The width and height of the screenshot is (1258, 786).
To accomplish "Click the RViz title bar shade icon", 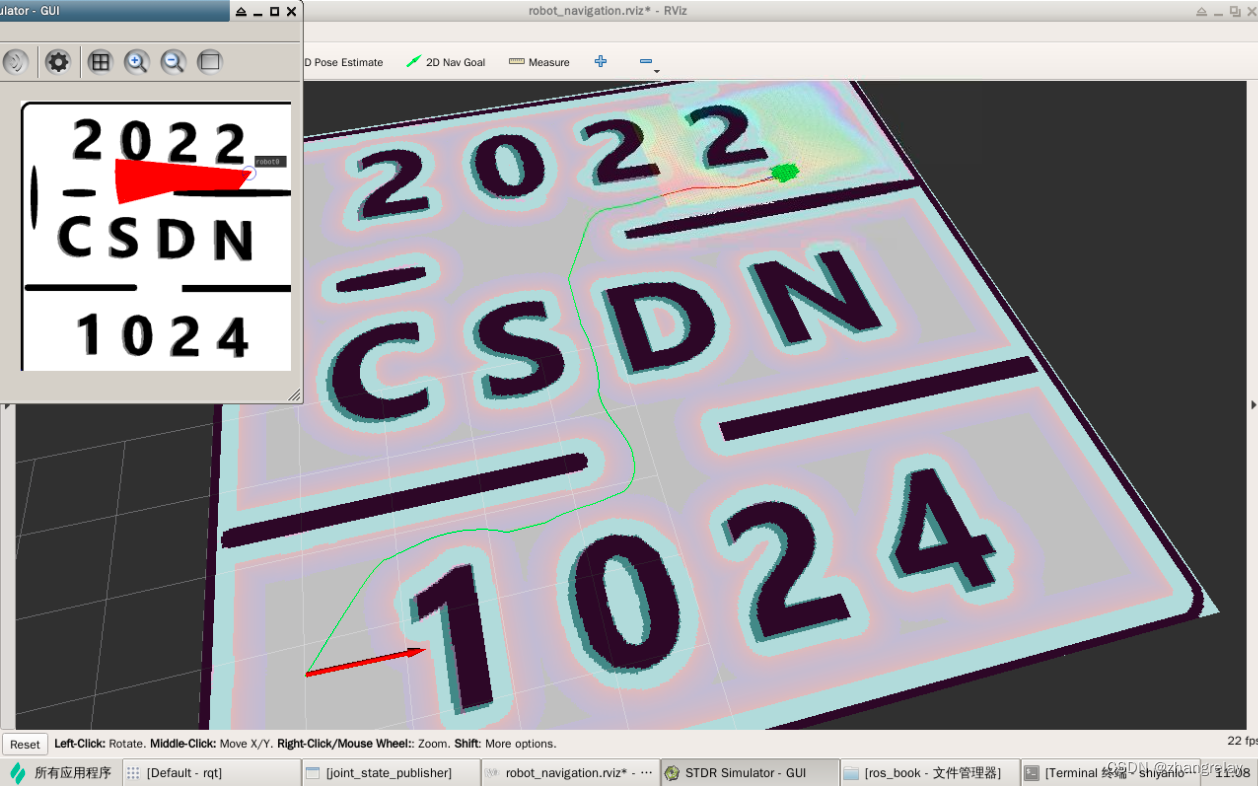I will (1202, 11).
